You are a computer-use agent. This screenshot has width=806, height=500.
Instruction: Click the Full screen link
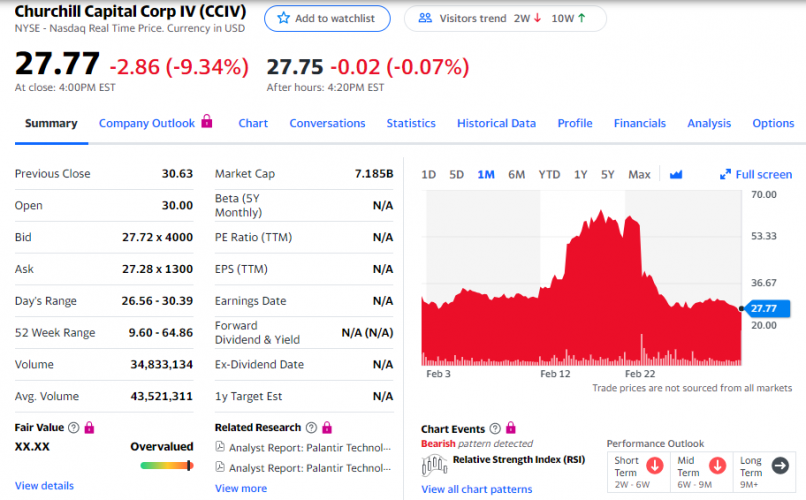pos(763,175)
